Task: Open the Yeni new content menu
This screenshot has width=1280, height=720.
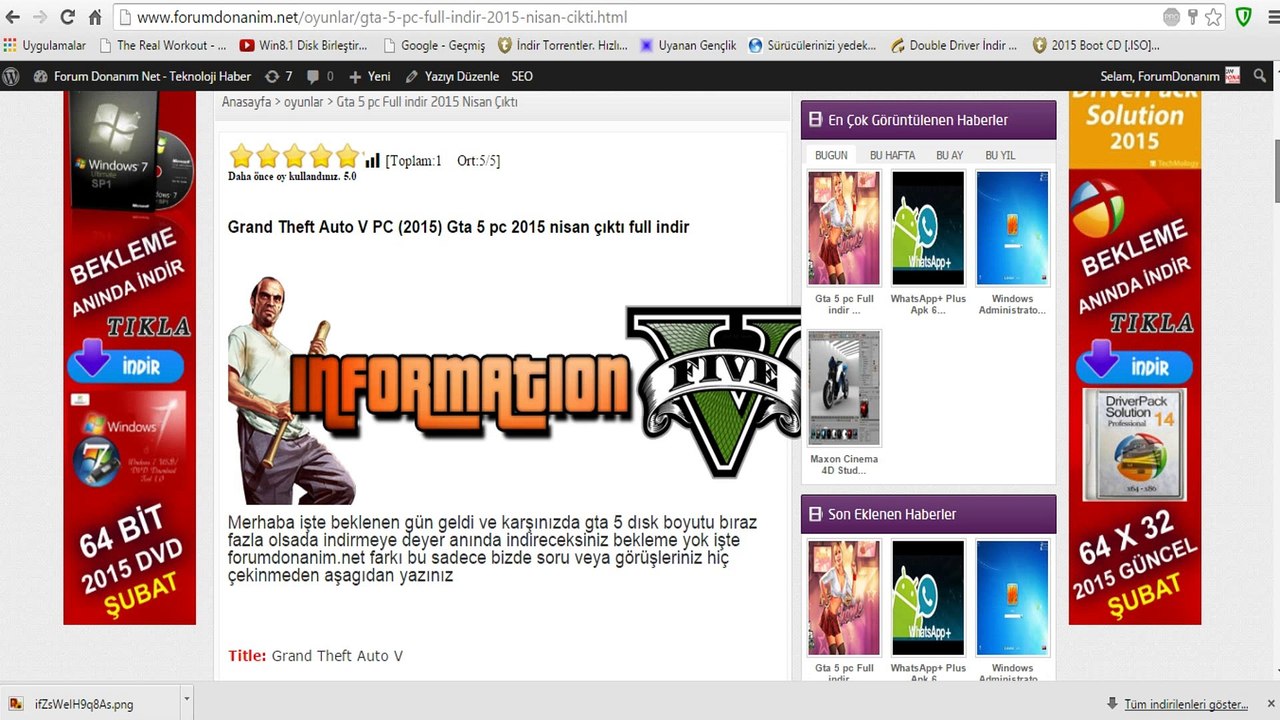Action: (369, 76)
